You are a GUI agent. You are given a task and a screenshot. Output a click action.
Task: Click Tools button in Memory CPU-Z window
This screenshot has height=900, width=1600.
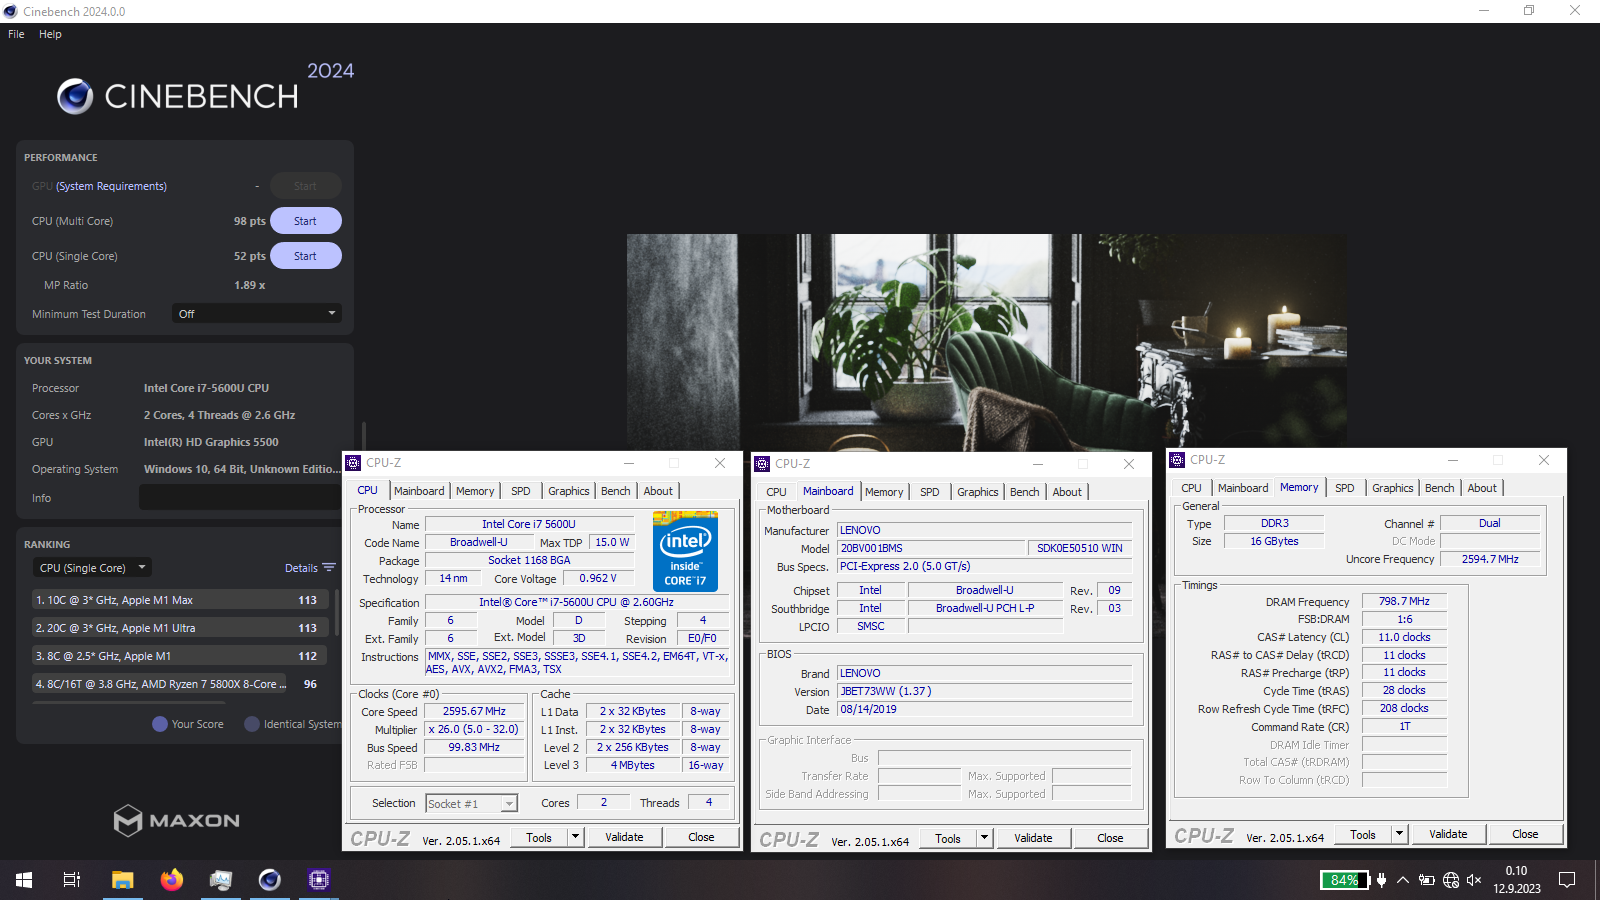point(1363,834)
